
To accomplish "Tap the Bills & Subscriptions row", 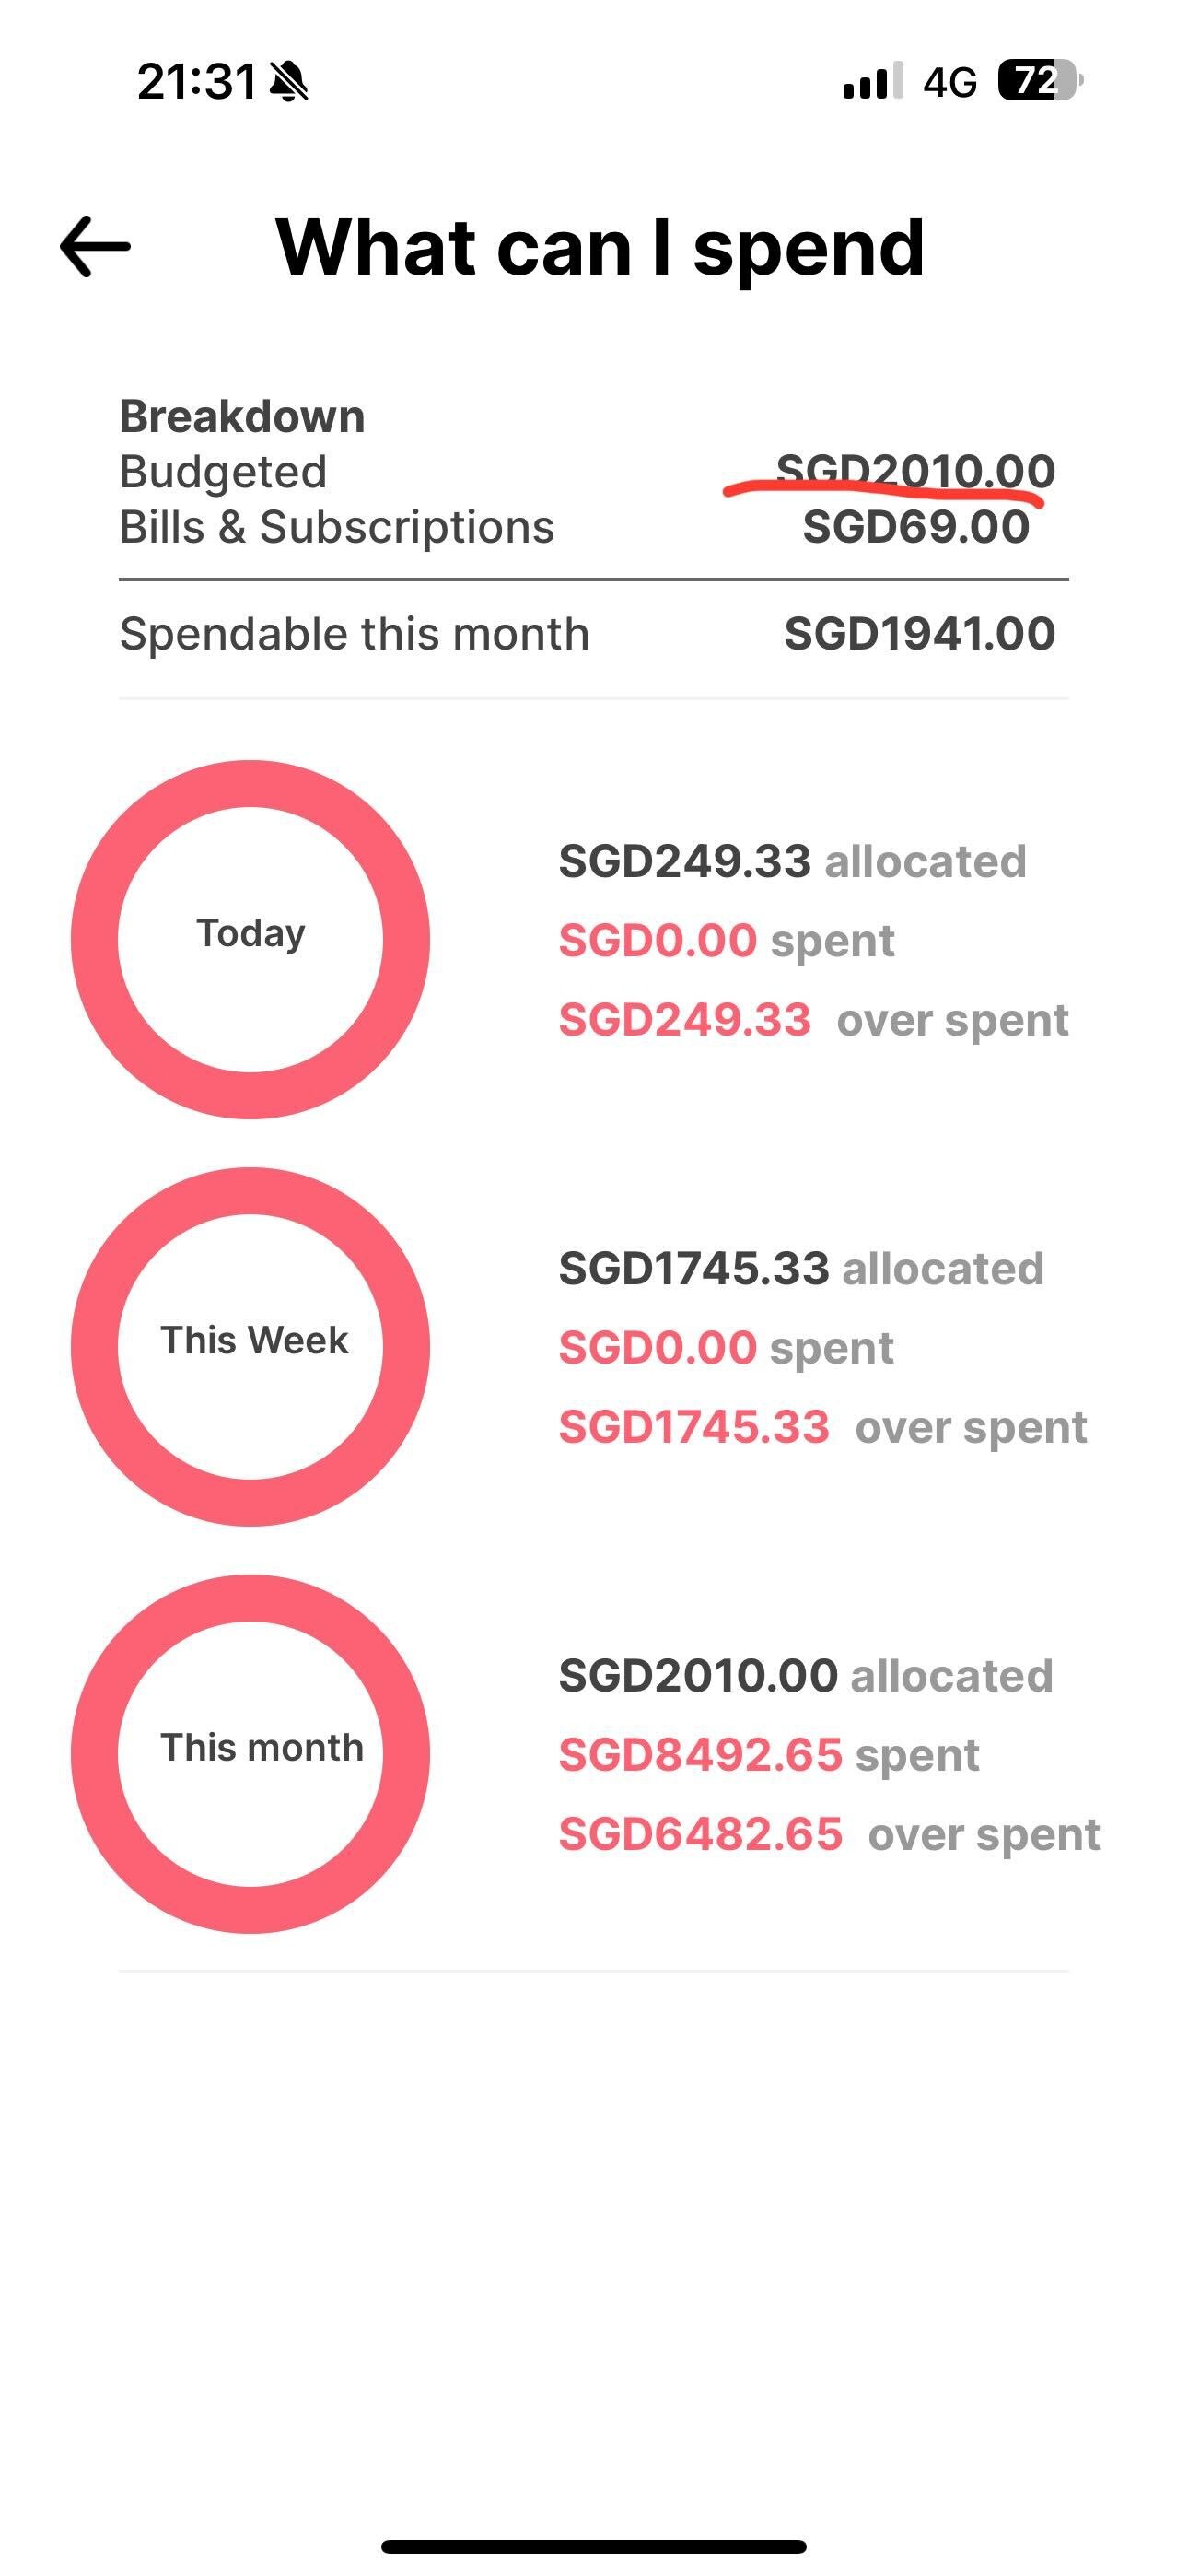I will click(336, 527).
